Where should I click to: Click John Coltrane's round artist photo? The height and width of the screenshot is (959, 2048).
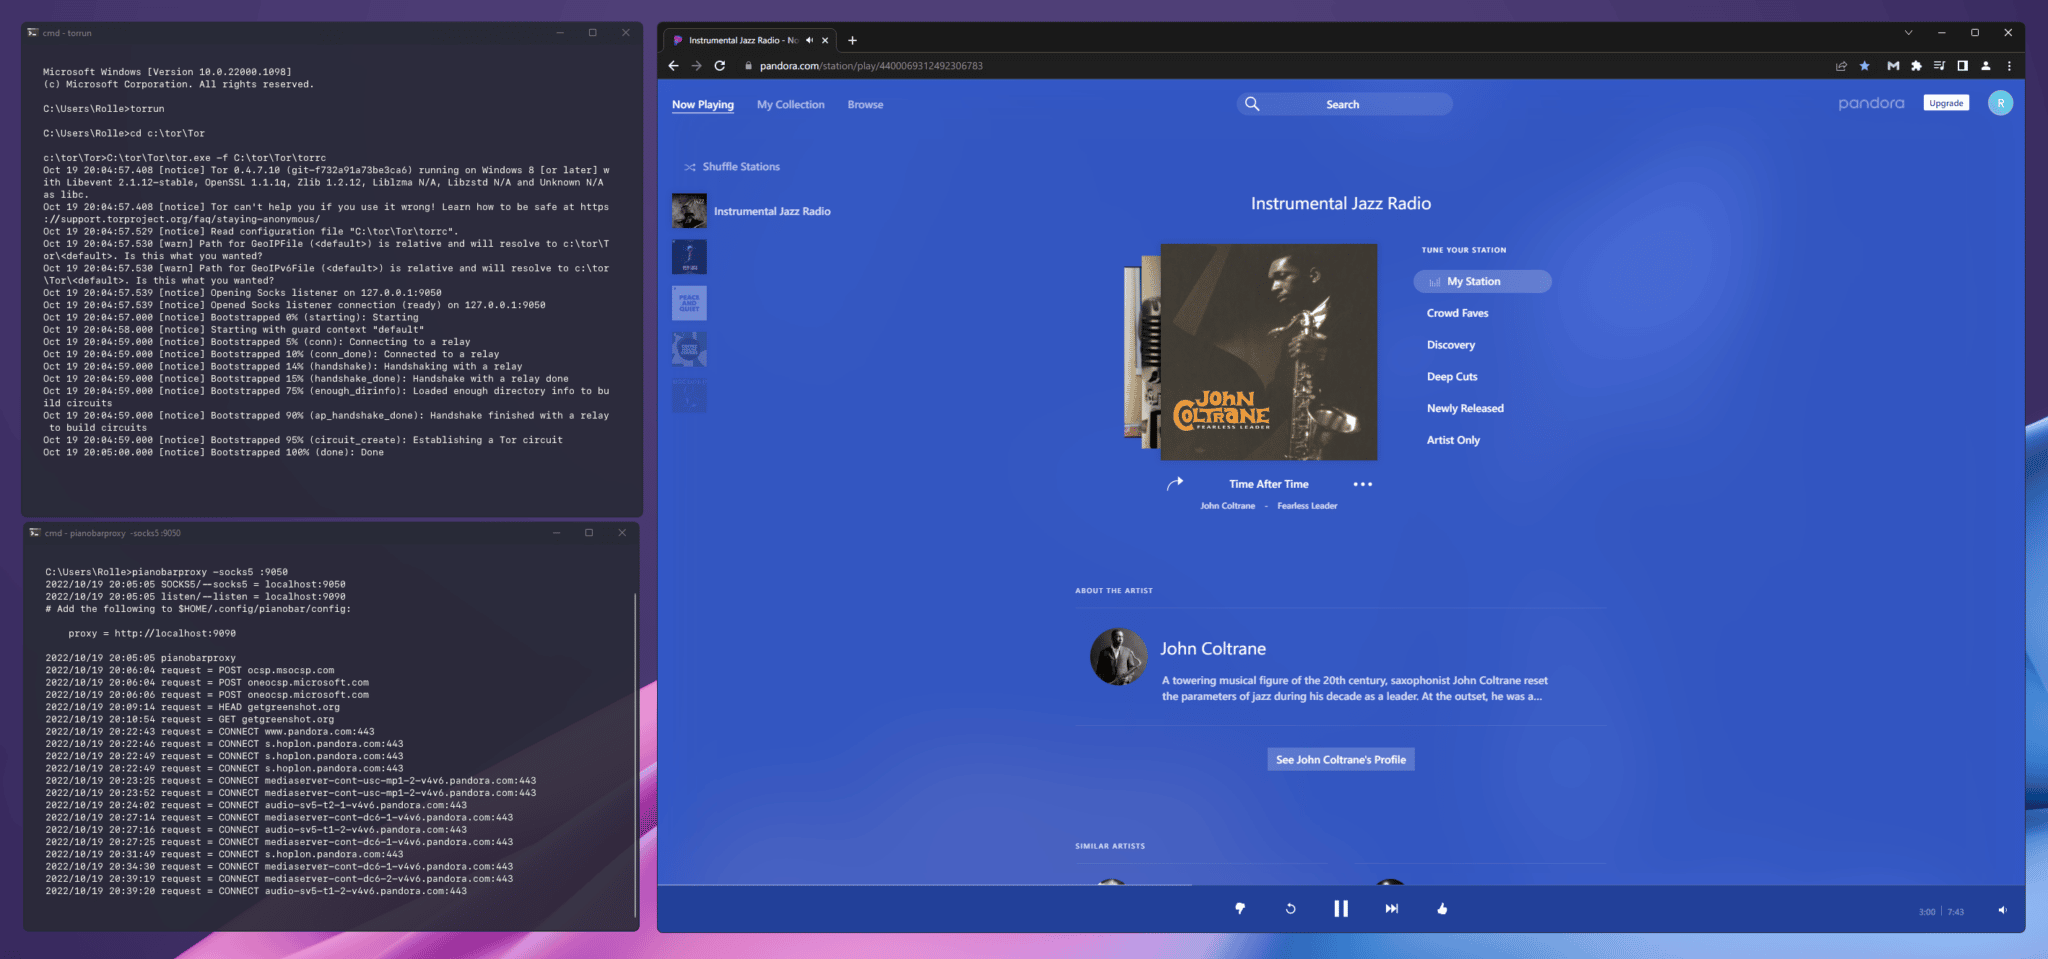pos(1118,657)
